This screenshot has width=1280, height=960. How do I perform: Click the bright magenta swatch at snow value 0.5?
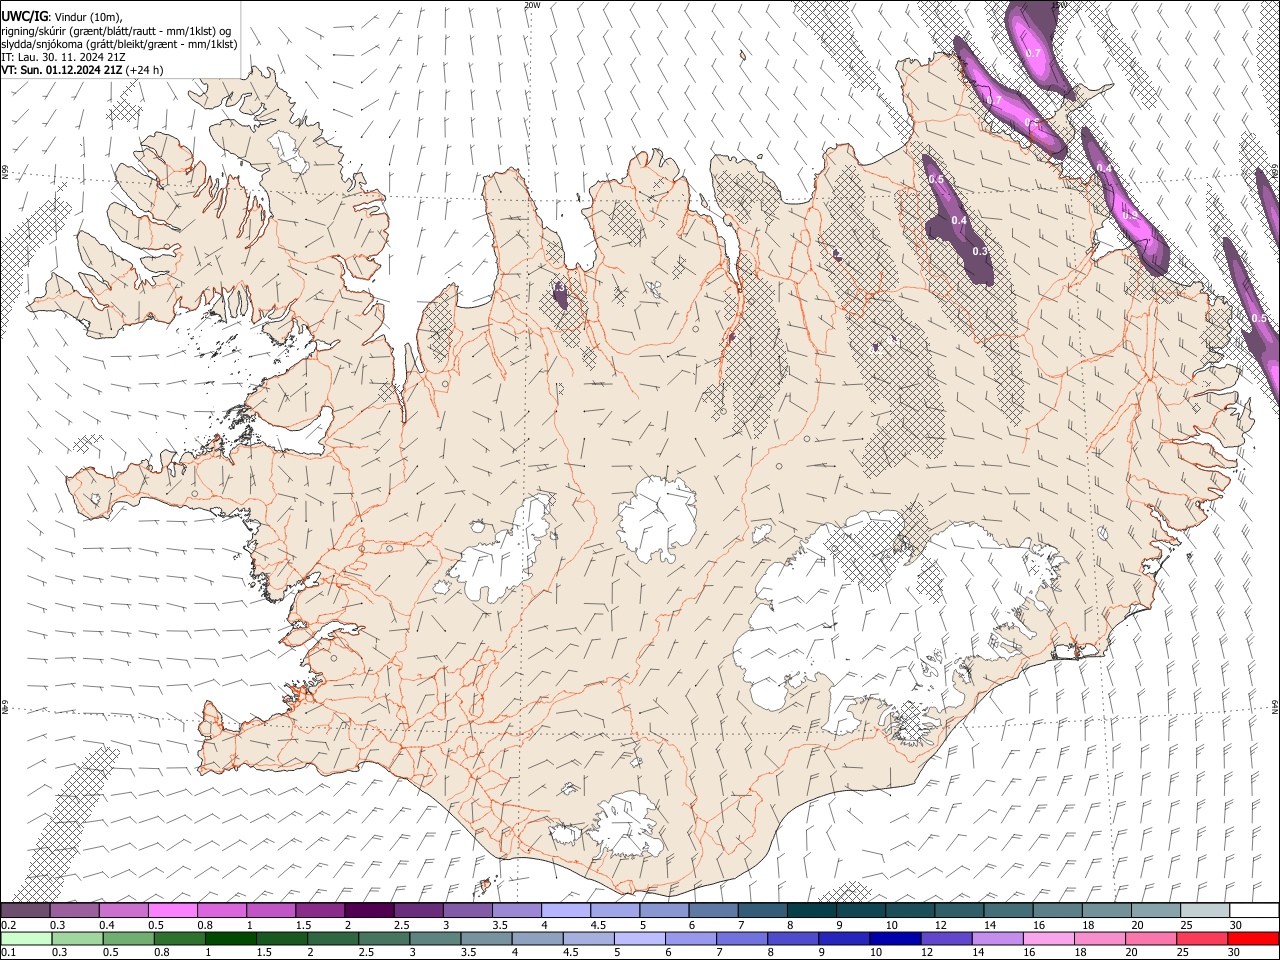click(173, 910)
